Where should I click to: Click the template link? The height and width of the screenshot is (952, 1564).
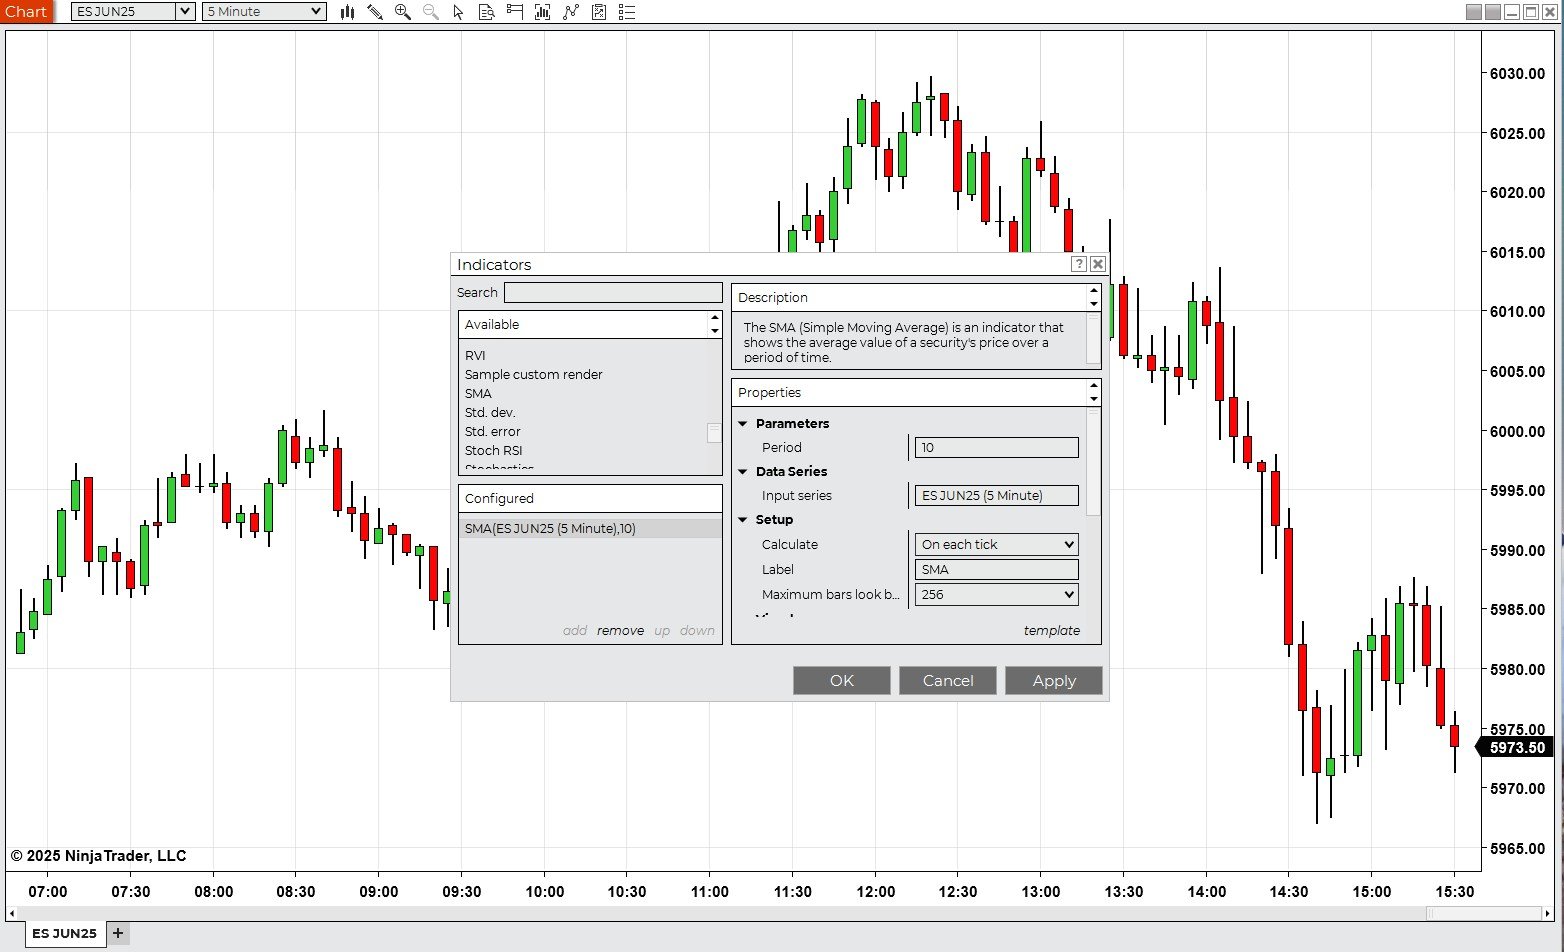coord(1052,630)
